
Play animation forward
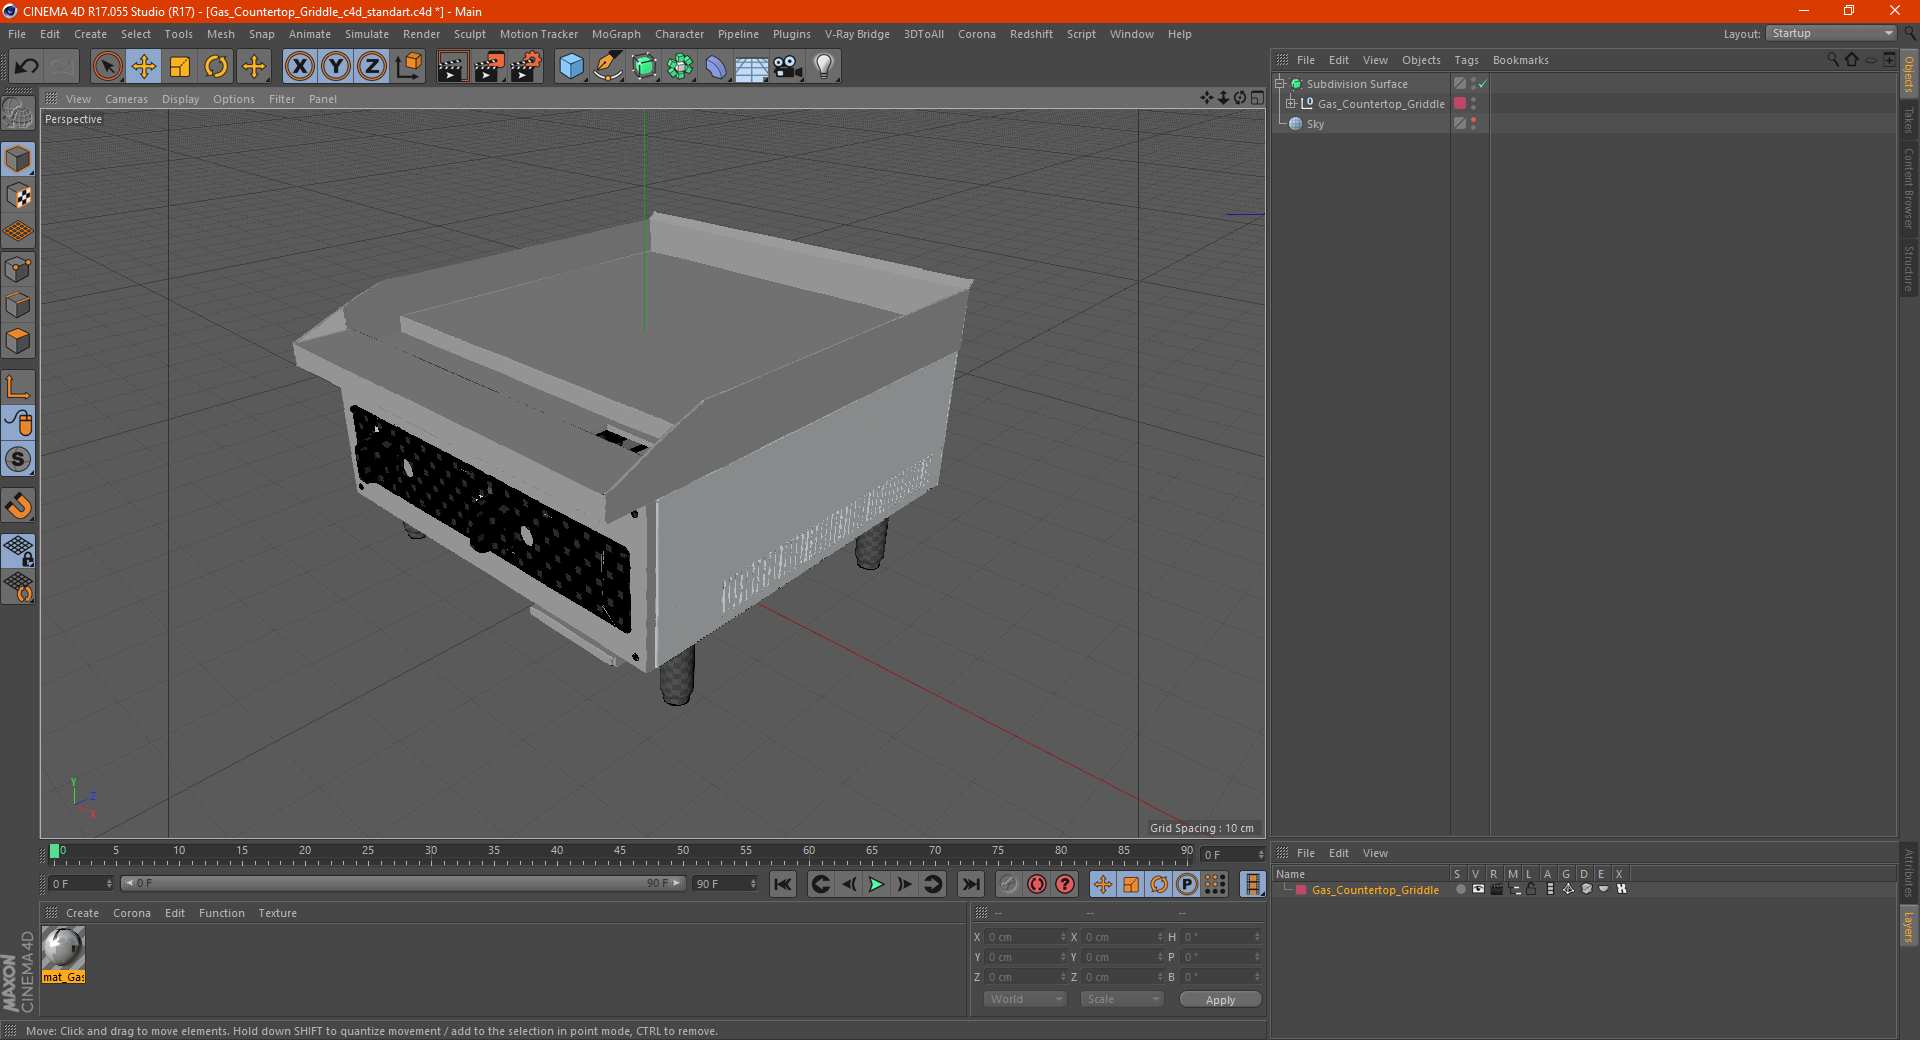[876, 884]
